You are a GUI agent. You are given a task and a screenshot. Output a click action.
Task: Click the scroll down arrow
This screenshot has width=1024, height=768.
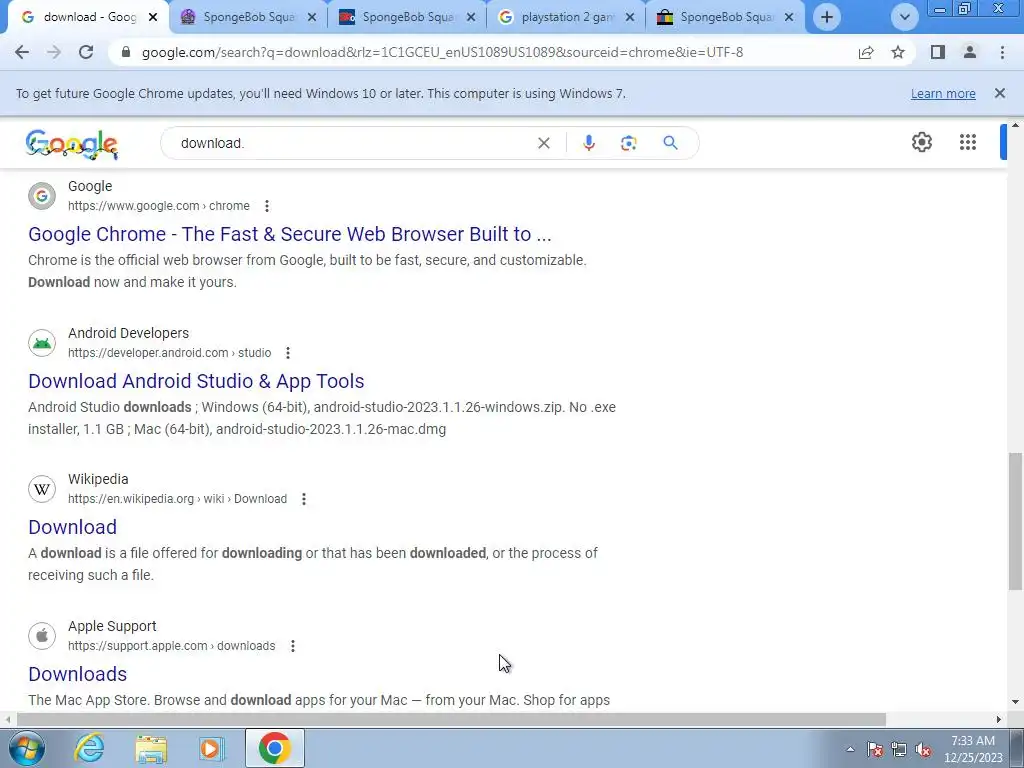(1015, 703)
